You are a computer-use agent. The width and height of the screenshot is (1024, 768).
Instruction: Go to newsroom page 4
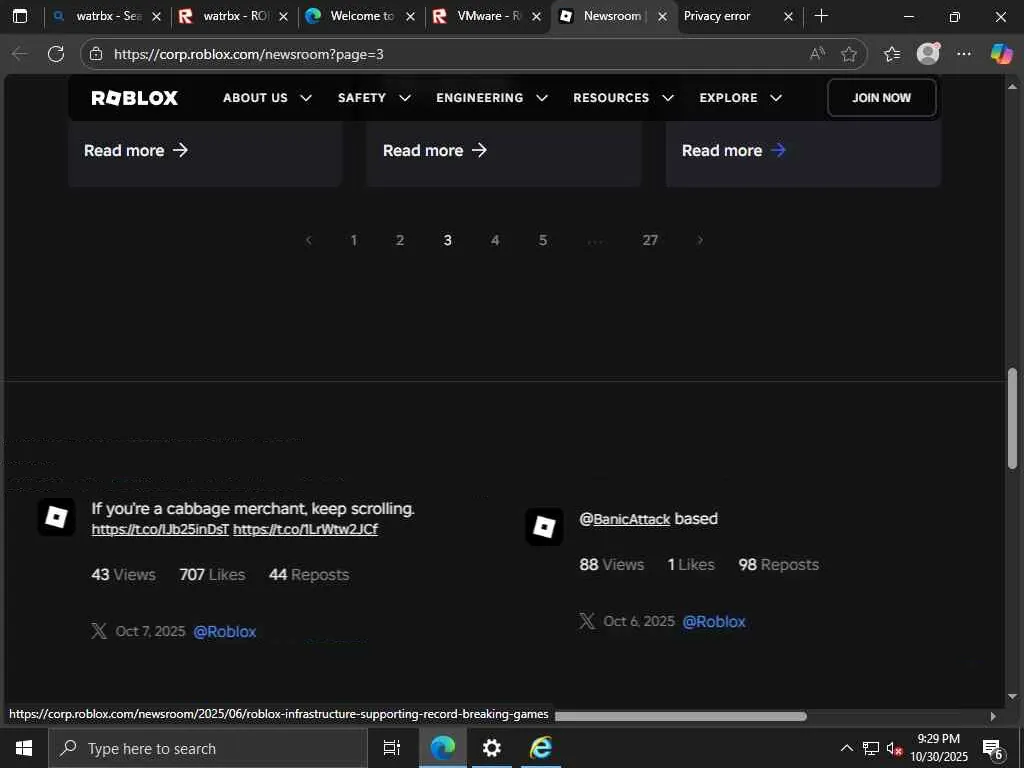click(x=495, y=240)
